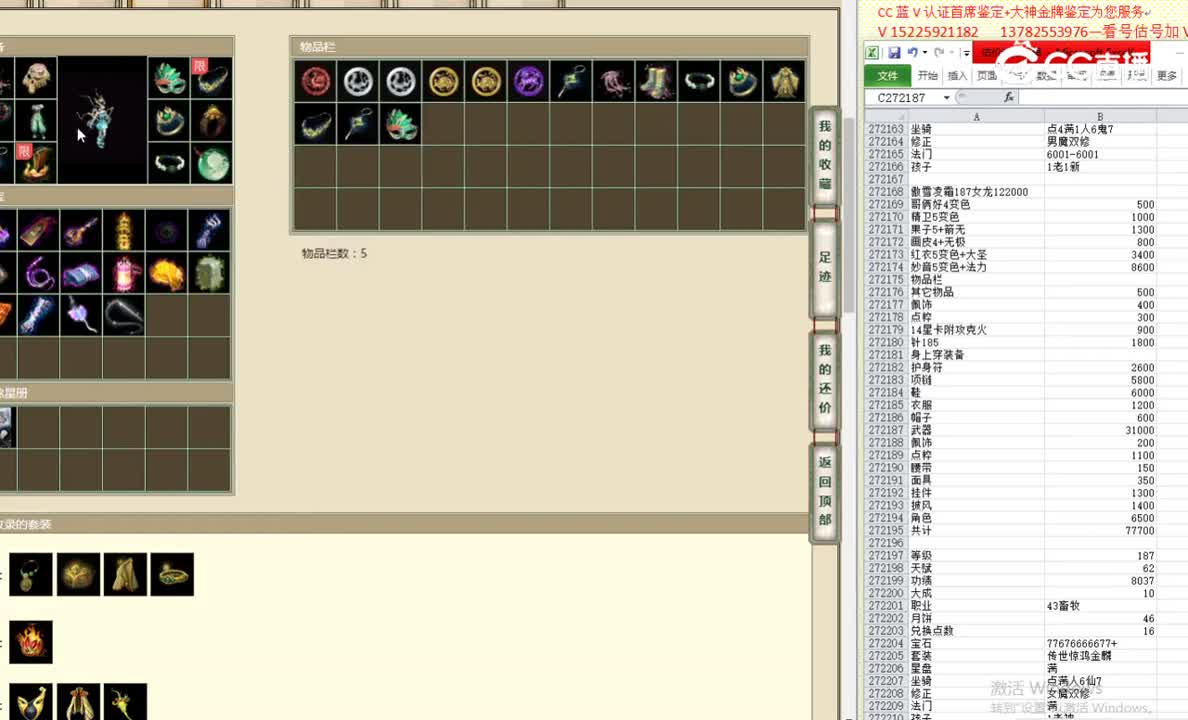Select row header 272187
1188x720 pixels.
[x=886, y=430]
